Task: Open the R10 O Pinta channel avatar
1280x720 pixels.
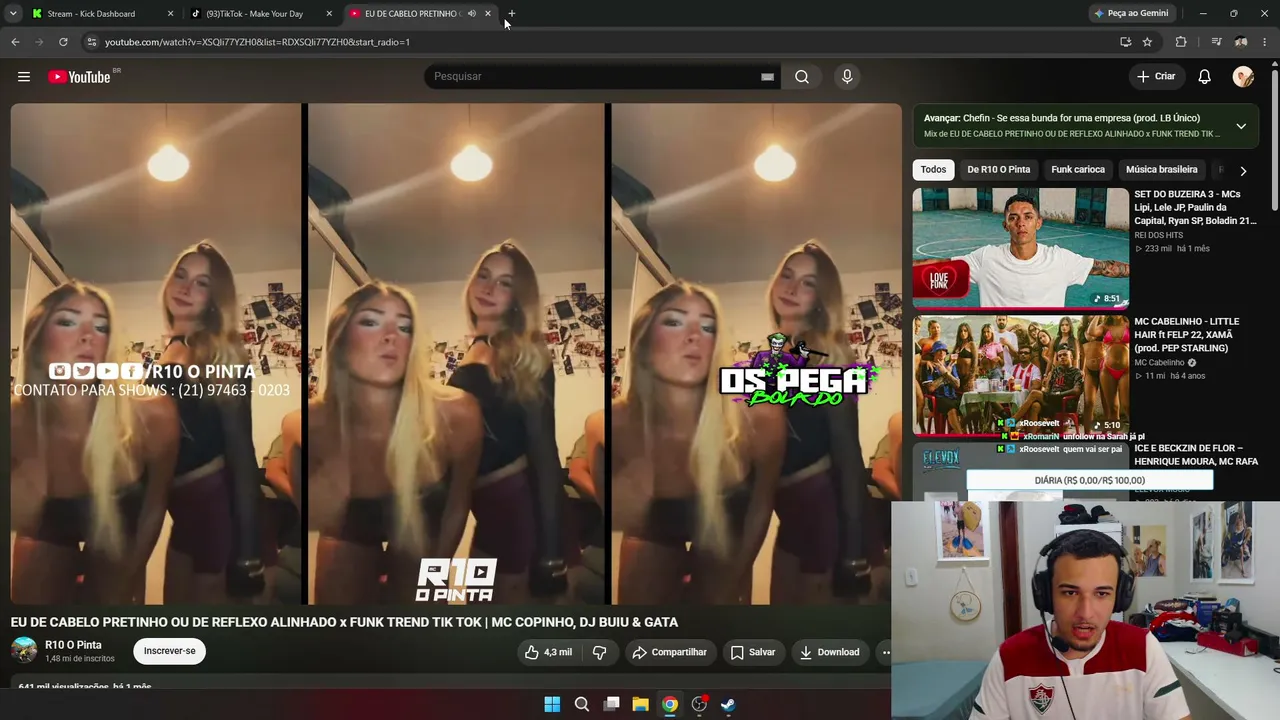Action: [24, 651]
